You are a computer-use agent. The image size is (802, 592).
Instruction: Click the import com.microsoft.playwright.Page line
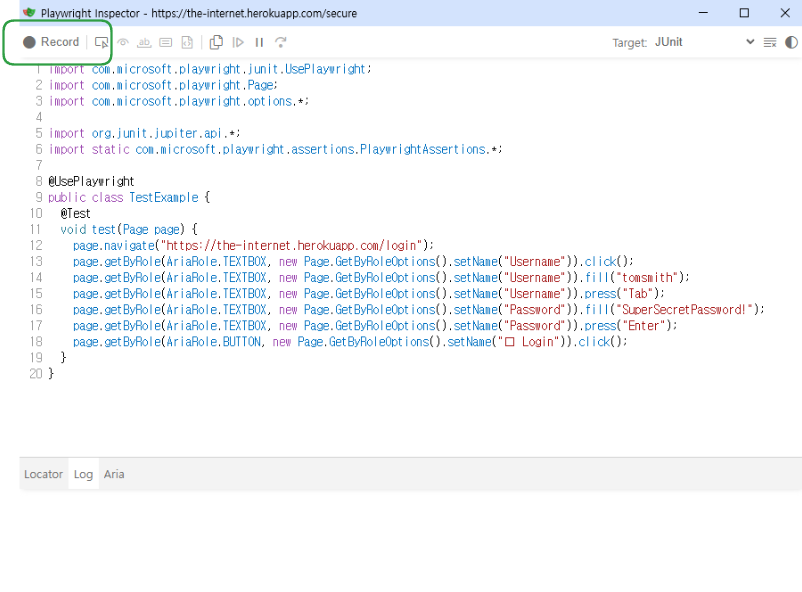[163, 85]
